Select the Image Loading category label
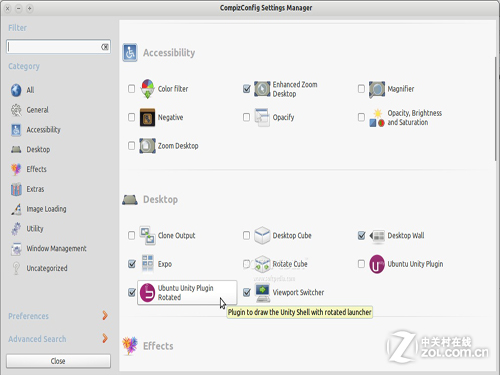Image resolution: width=500 pixels, height=375 pixels. pyautogui.click(x=46, y=209)
